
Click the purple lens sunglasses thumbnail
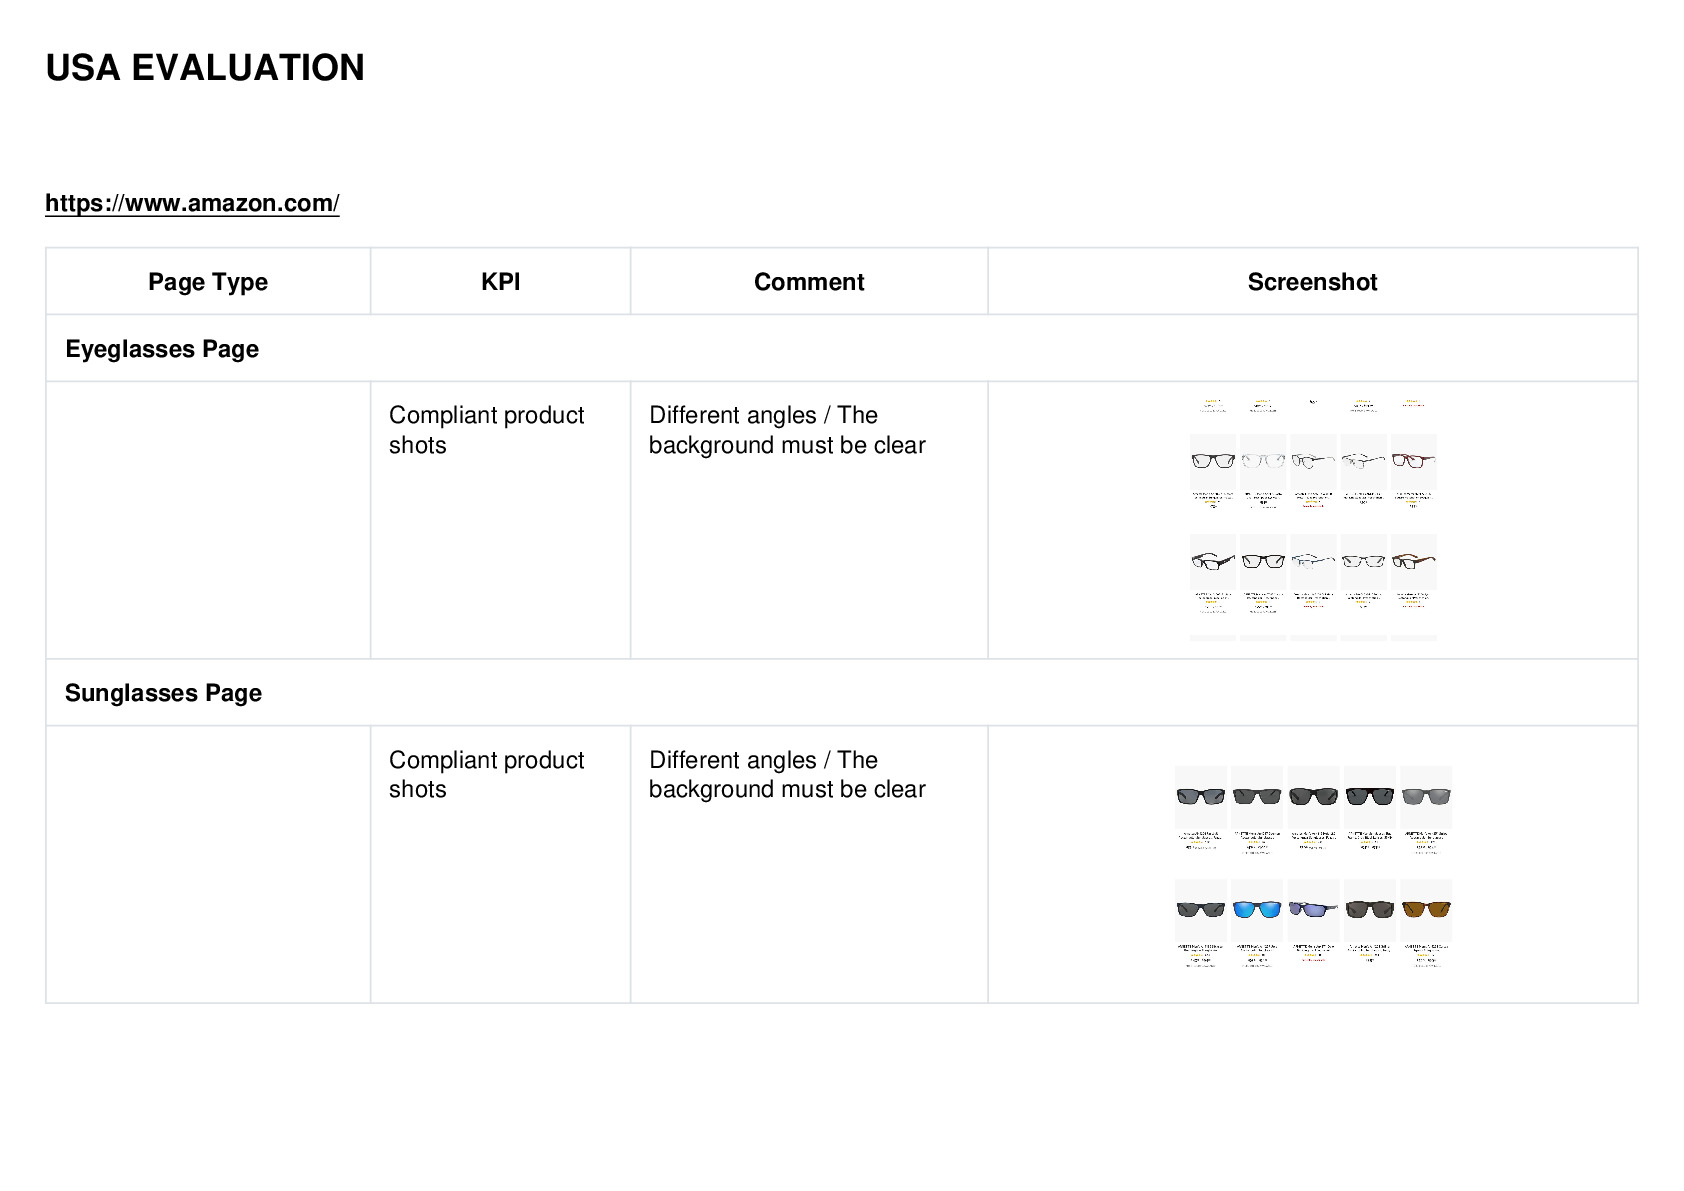point(1313,909)
